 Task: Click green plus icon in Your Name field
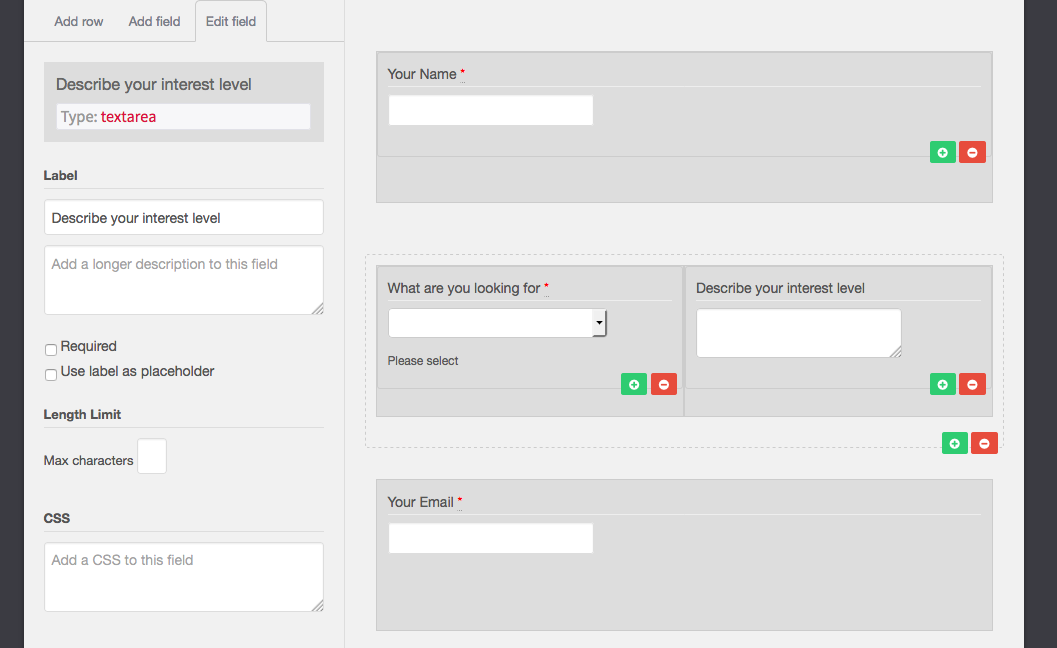942,152
